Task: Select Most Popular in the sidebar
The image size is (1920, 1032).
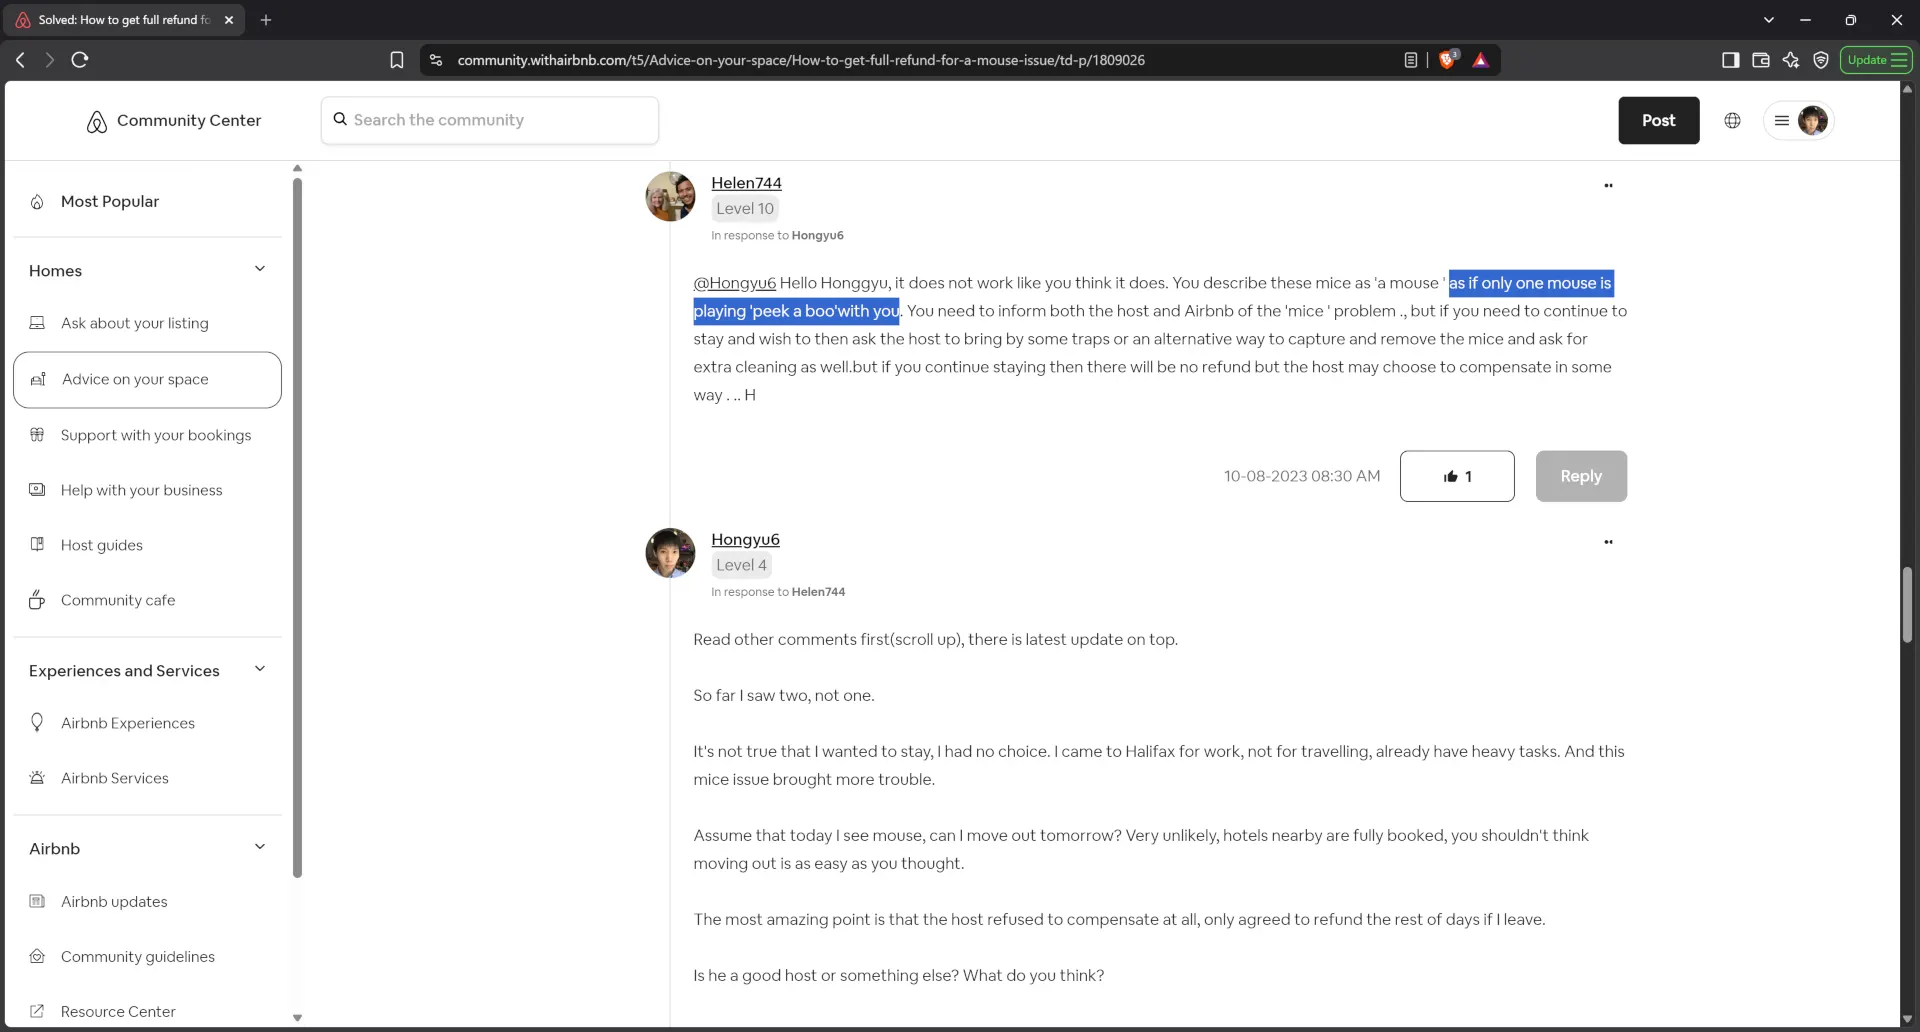Action: (110, 202)
